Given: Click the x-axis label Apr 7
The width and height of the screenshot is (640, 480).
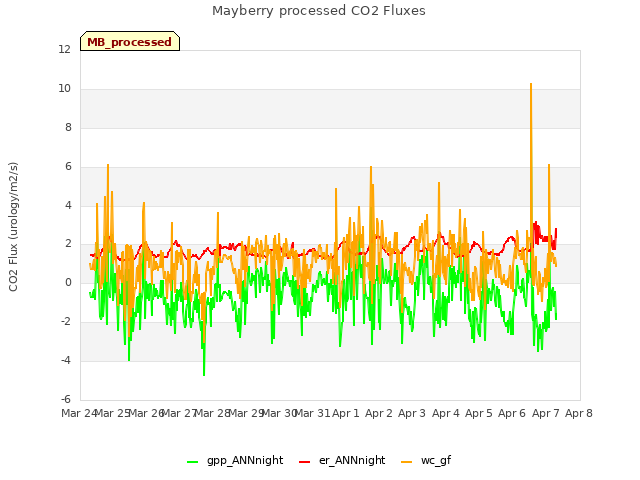Looking at the screenshot, I should (546, 413).
